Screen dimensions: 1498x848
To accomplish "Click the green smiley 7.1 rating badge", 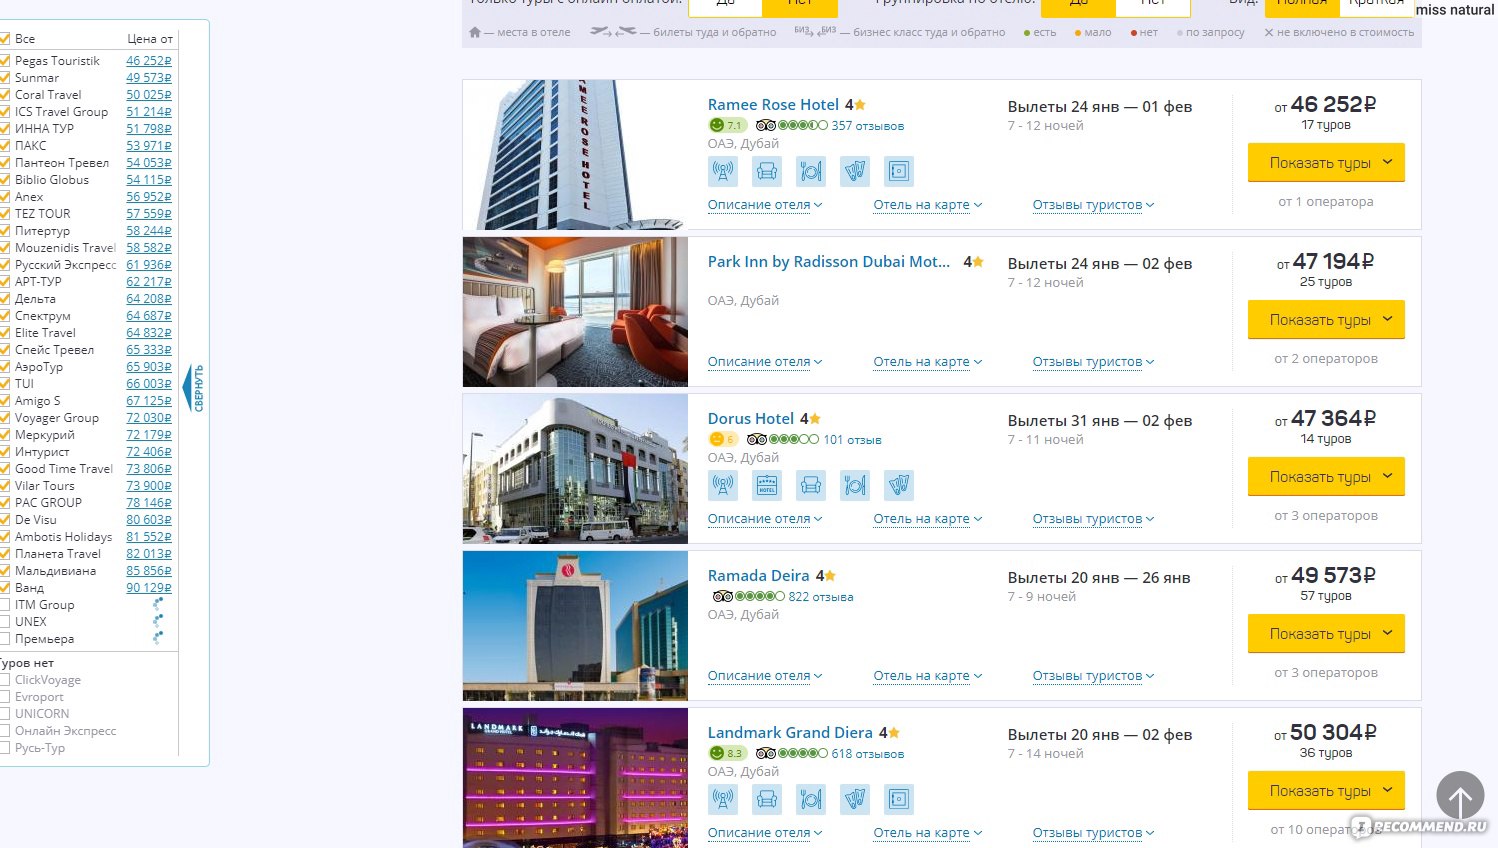I will click(x=727, y=125).
